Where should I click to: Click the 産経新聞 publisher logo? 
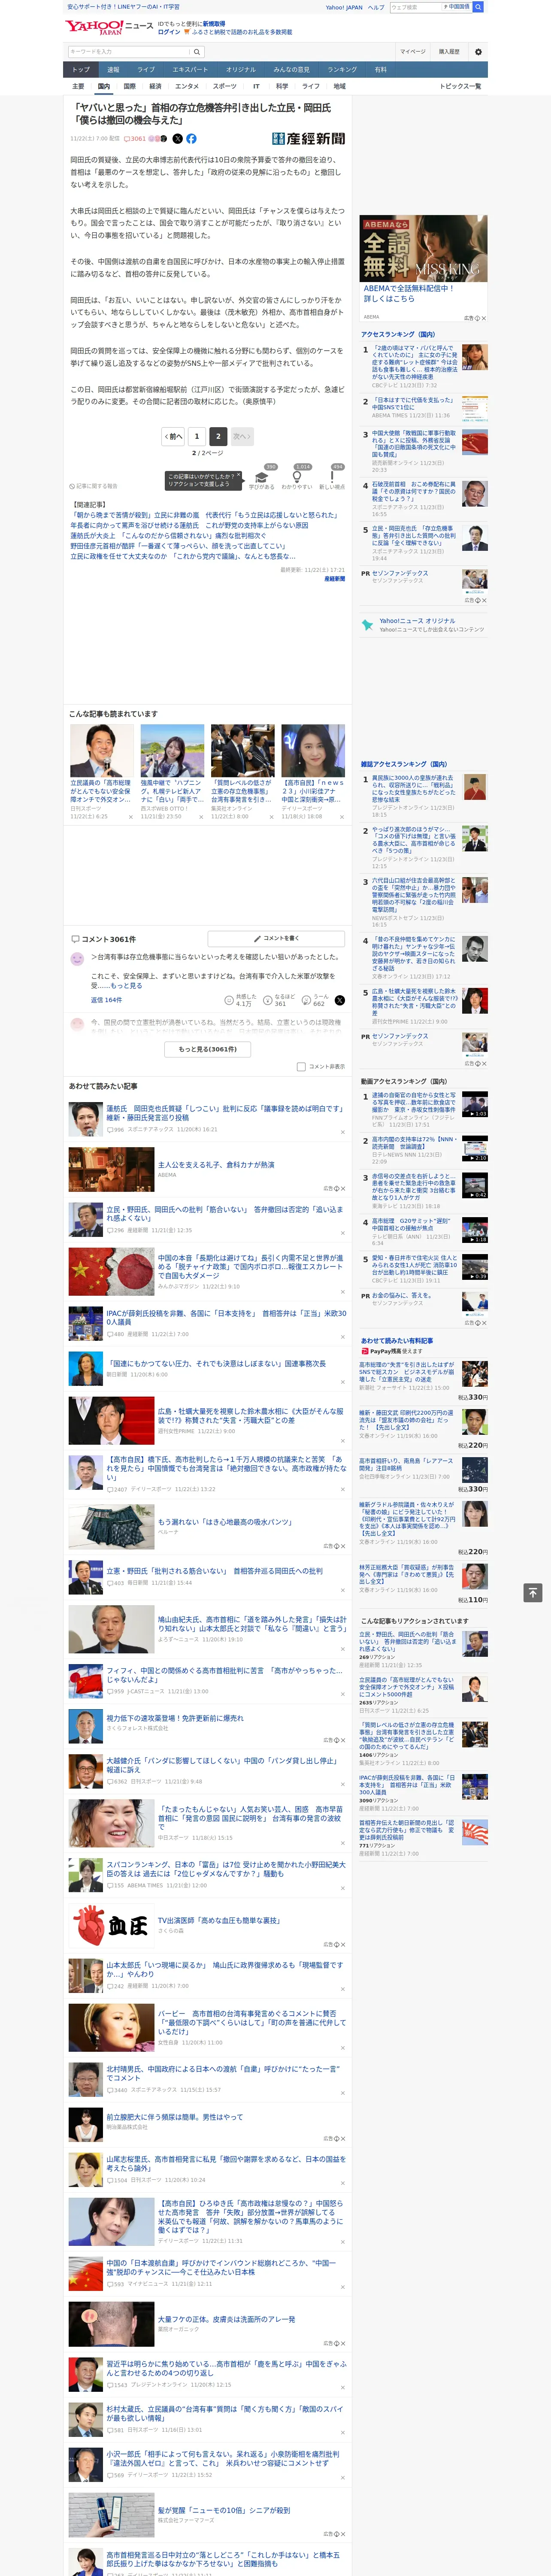click(308, 139)
